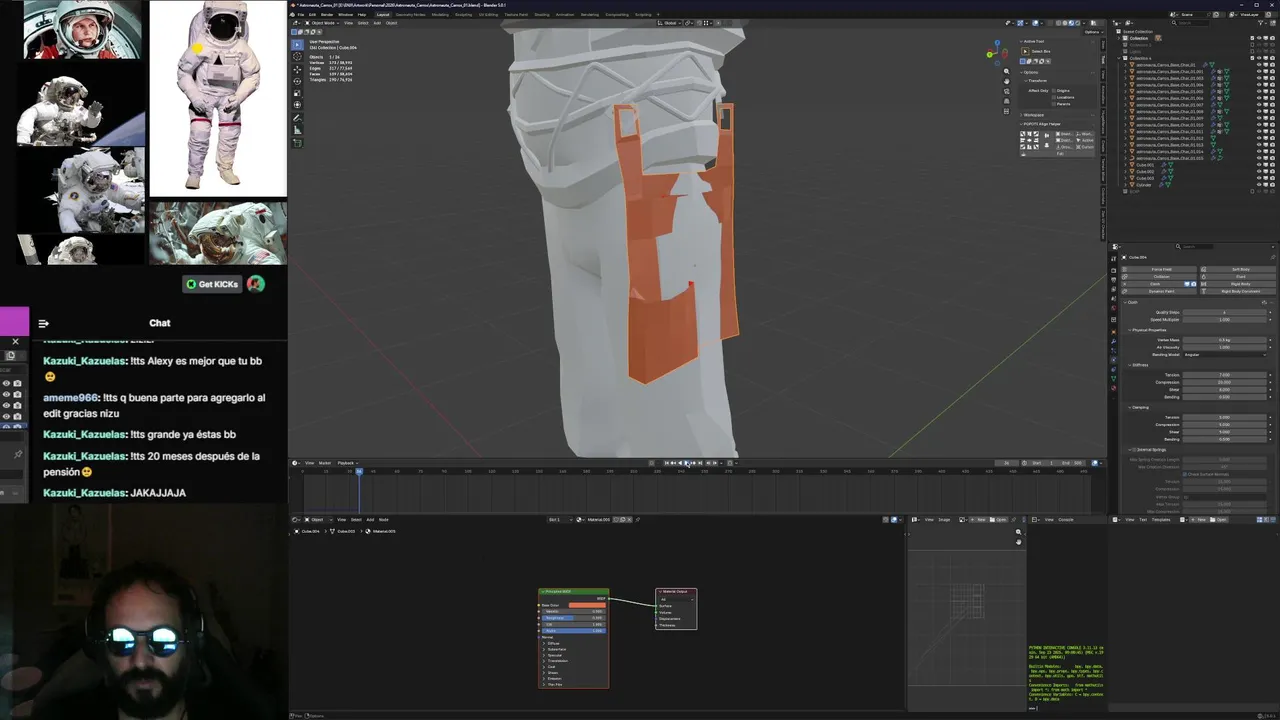The height and width of the screenshot is (720, 1280).
Task: Select the Annotate tool in viewport toolbar
Action: [297, 118]
